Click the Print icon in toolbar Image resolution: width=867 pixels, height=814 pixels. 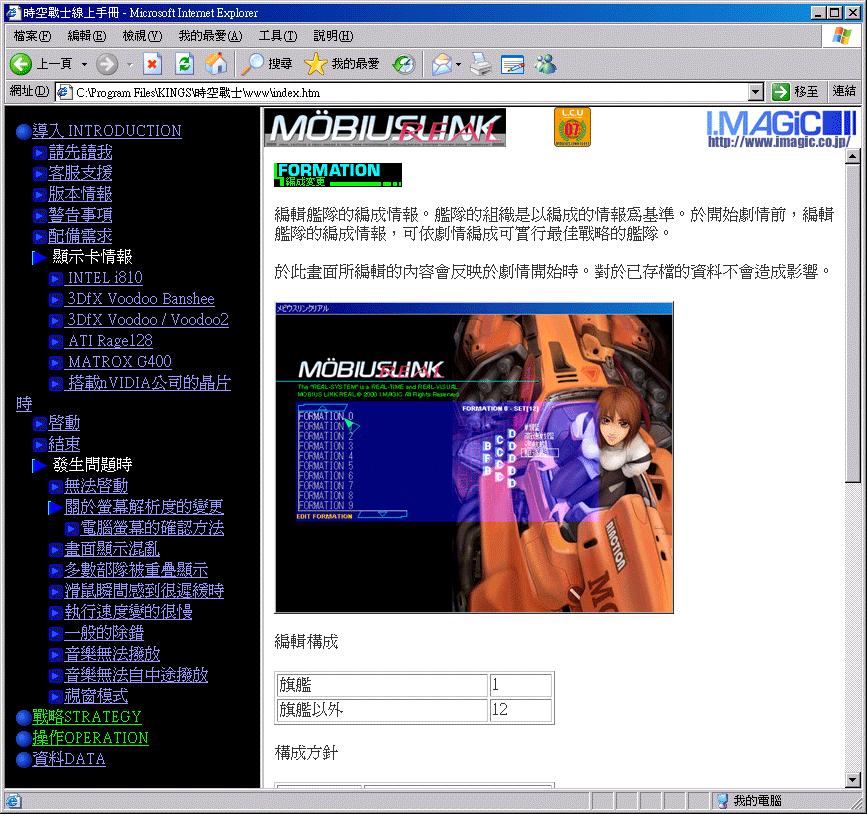point(481,64)
